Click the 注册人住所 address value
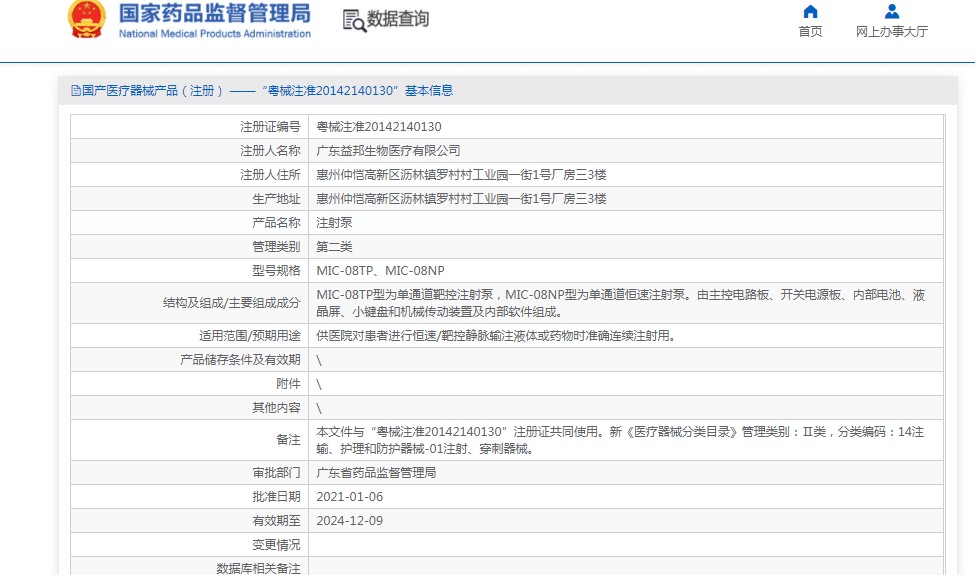Viewport: 975px width, 575px height. coord(461,175)
